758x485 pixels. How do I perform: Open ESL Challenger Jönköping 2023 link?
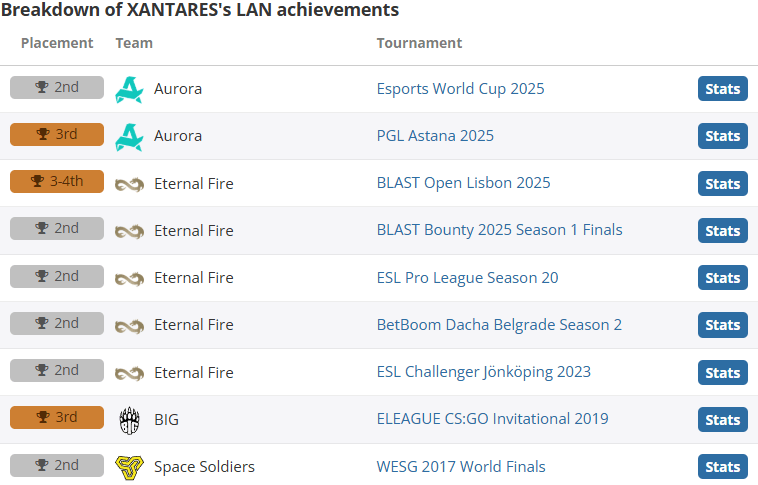pos(483,372)
